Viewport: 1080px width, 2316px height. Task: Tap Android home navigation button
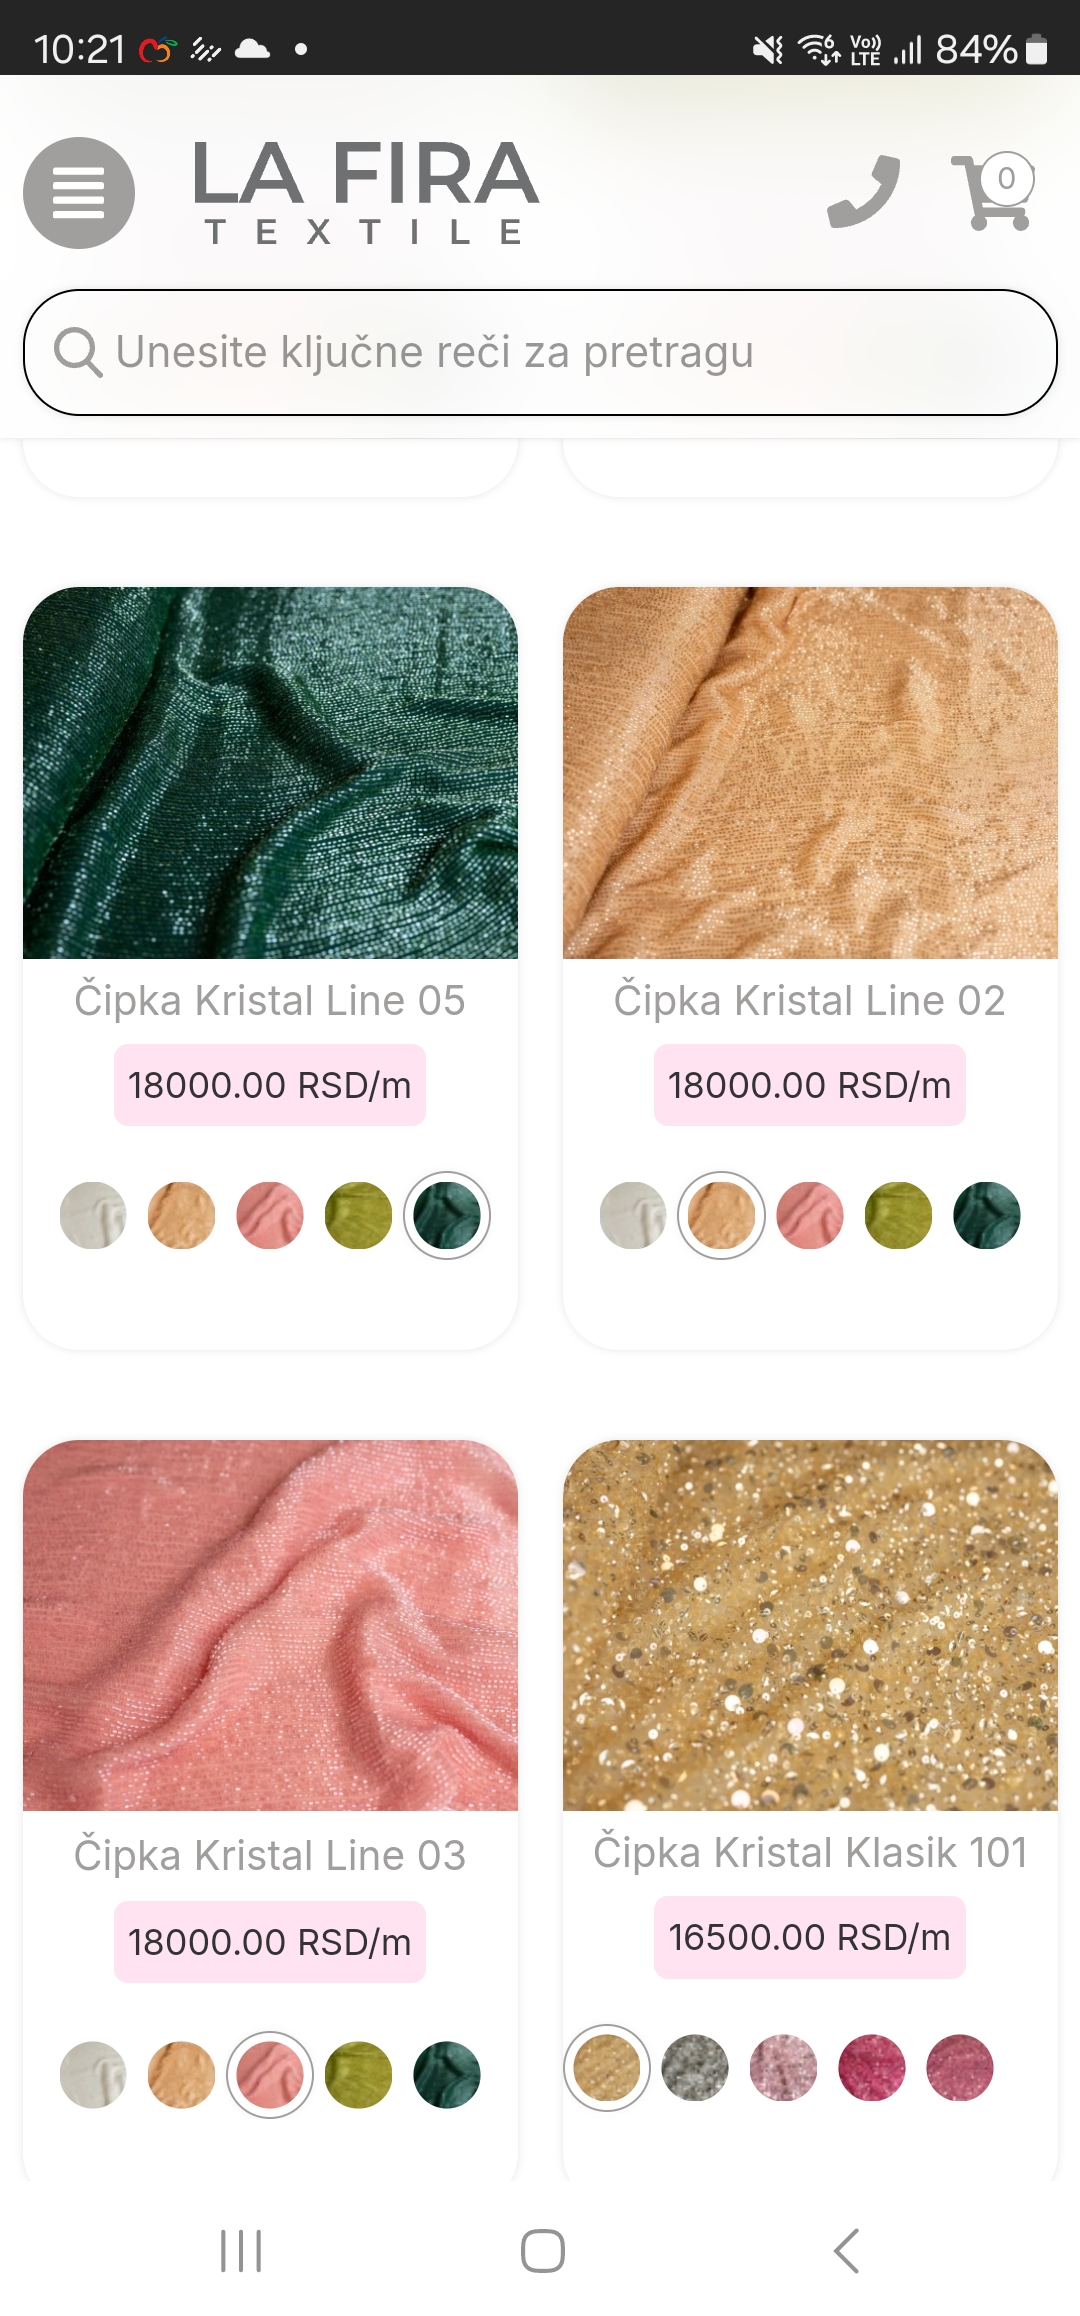click(x=542, y=2251)
